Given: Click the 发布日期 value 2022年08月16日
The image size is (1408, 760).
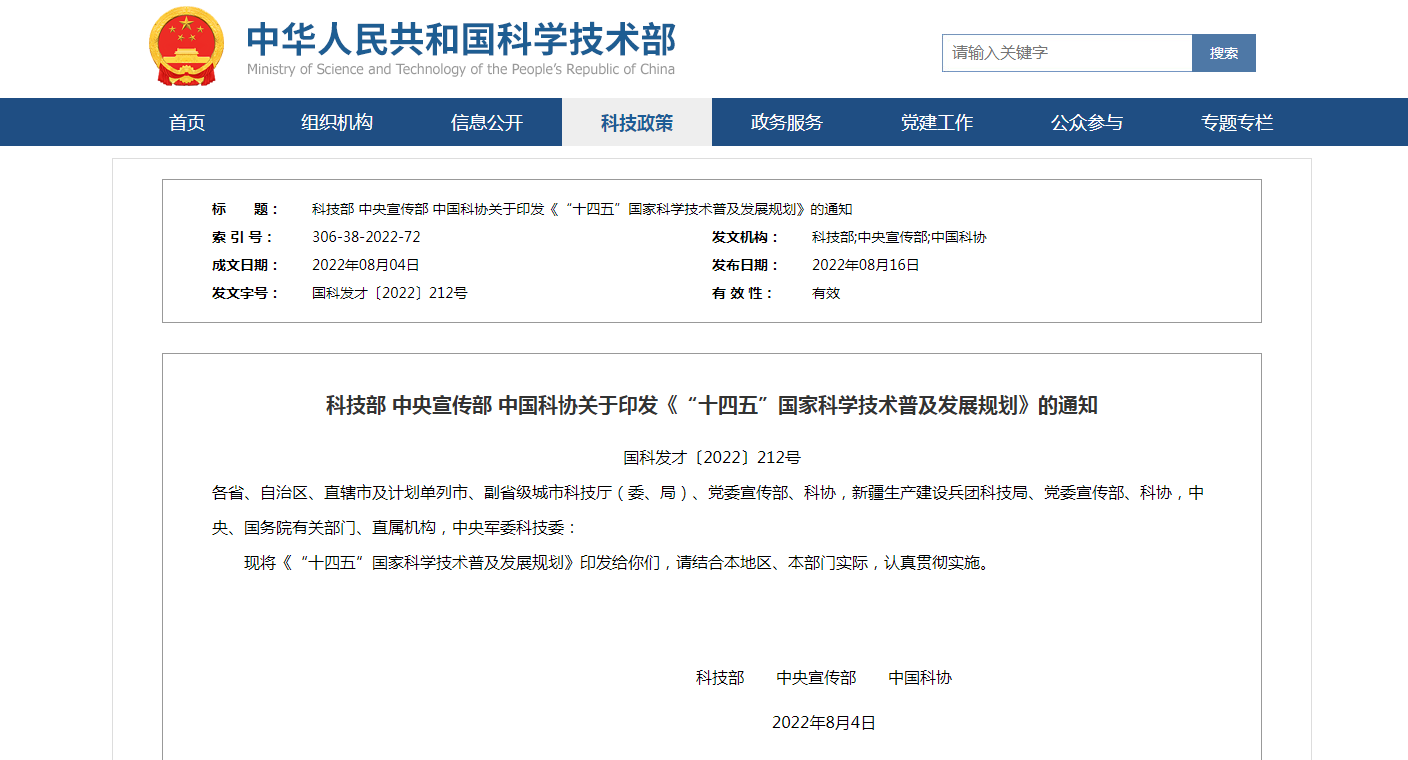Looking at the screenshot, I should (x=866, y=265).
